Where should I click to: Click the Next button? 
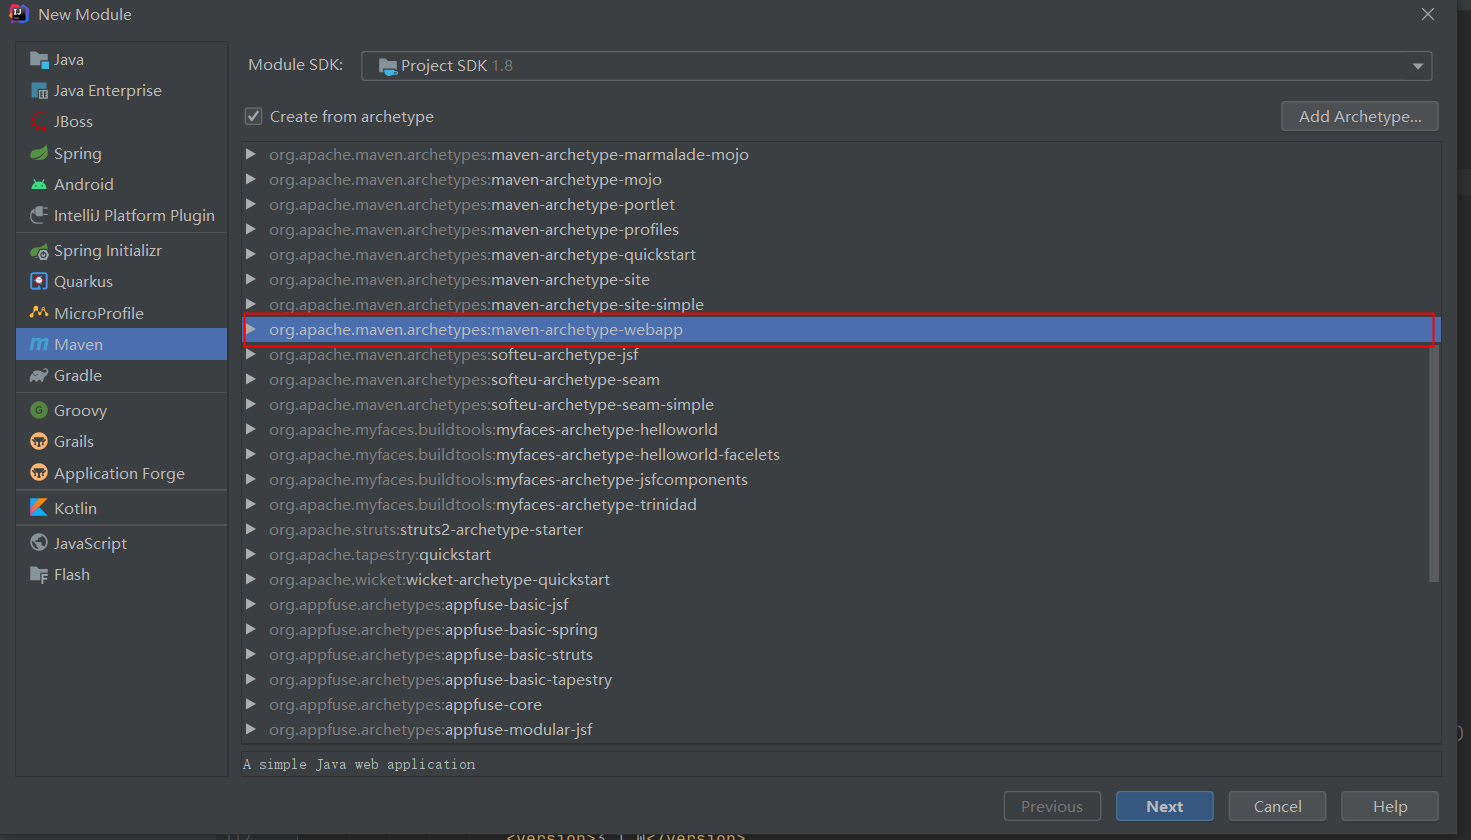(x=1165, y=806)
